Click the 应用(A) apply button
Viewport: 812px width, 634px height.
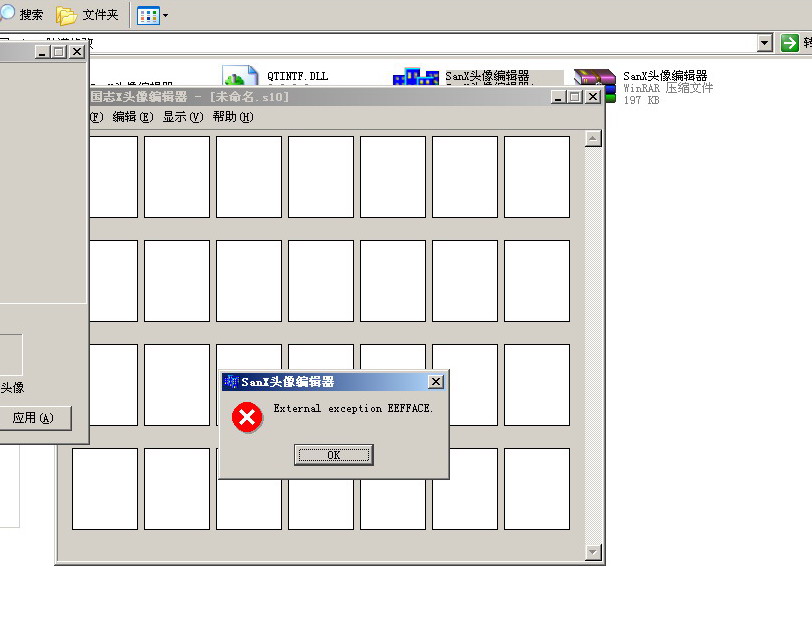(34, 418)
